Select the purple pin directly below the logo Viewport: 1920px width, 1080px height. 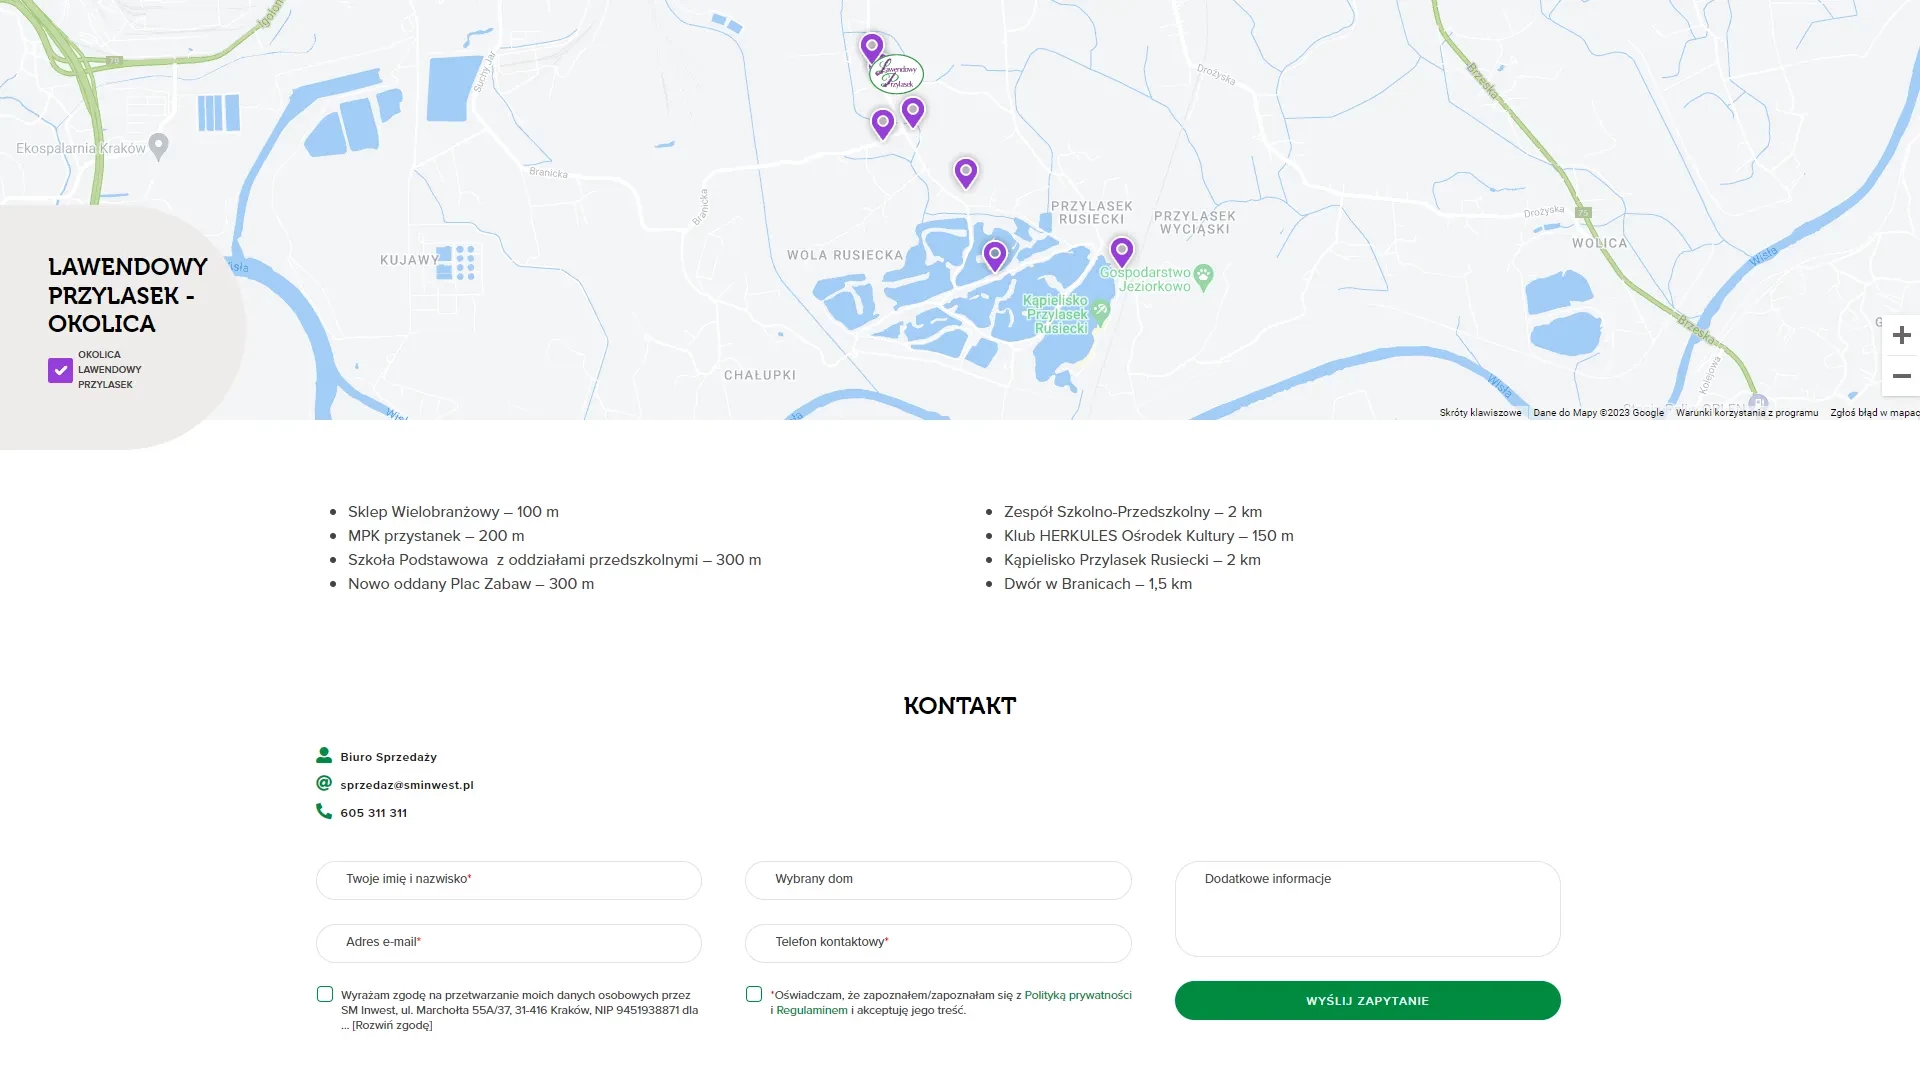coord(913,112)
